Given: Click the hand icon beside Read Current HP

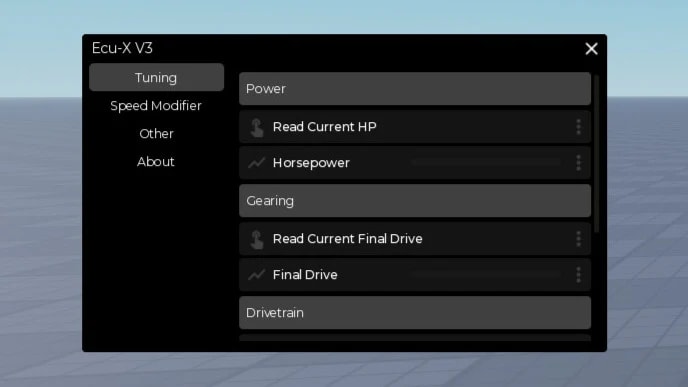Looking at the screenshot, I should [x=257, y=128].
